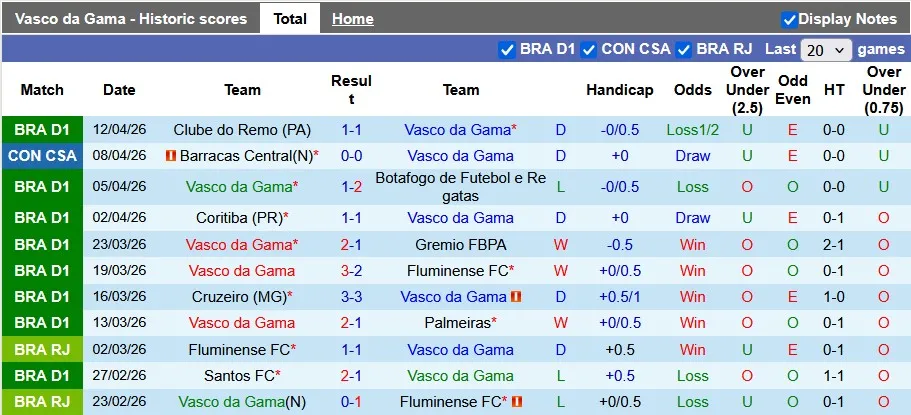Click the Handicap column header

(619, 90)
